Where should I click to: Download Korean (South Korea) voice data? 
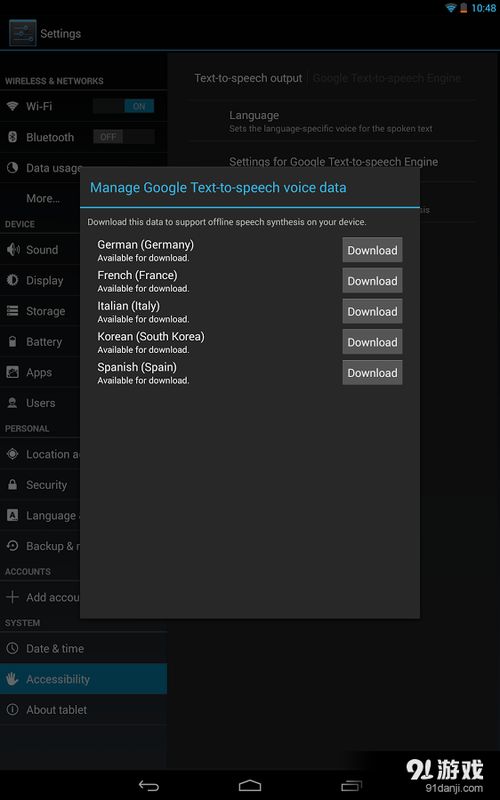[372, 342]
